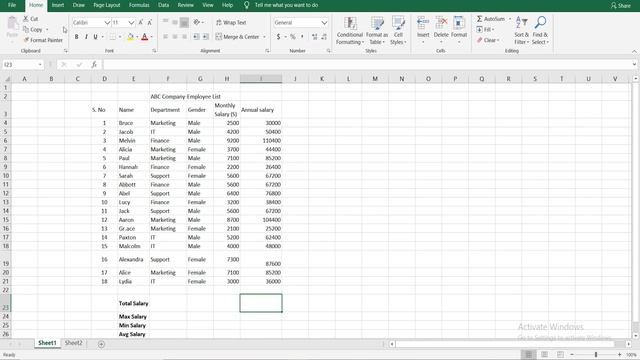Open Font group dialog launcher
The image size is (640, 360).
coord(154,51)
